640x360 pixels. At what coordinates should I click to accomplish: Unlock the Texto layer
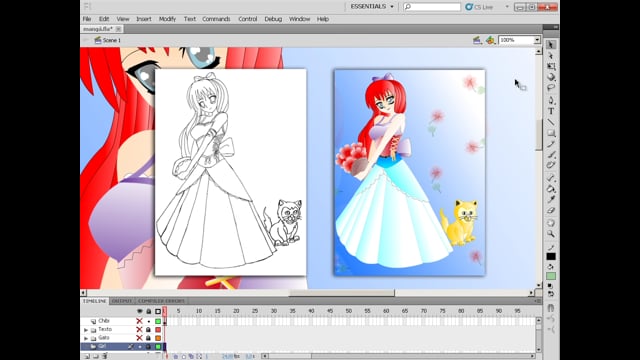(149, 329)
